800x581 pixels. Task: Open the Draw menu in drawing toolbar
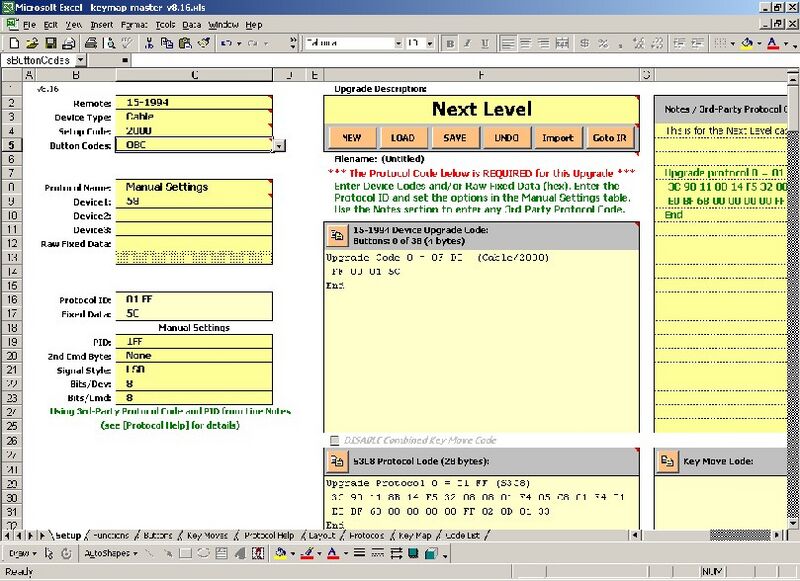coord(22,553)
